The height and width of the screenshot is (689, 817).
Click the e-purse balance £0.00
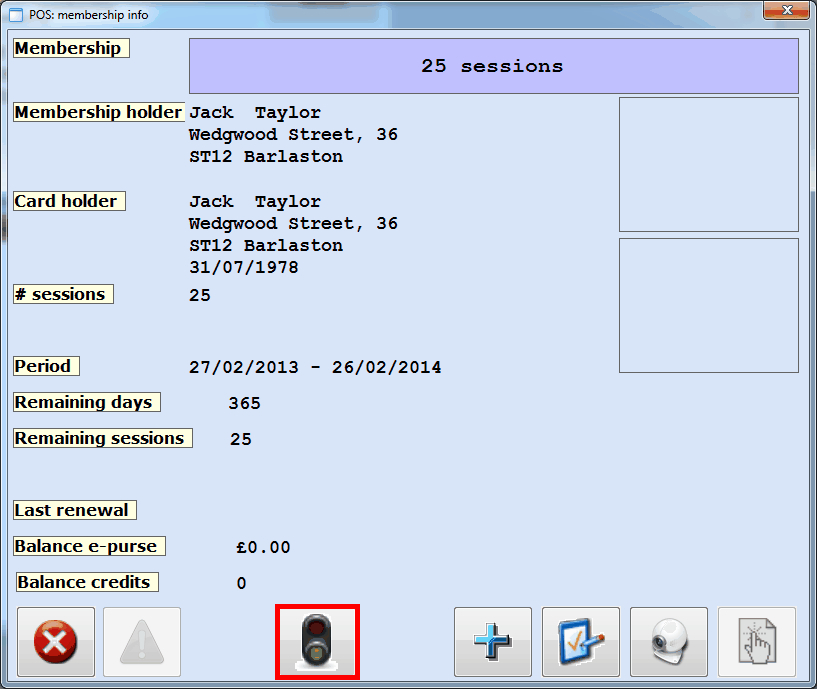263,547
